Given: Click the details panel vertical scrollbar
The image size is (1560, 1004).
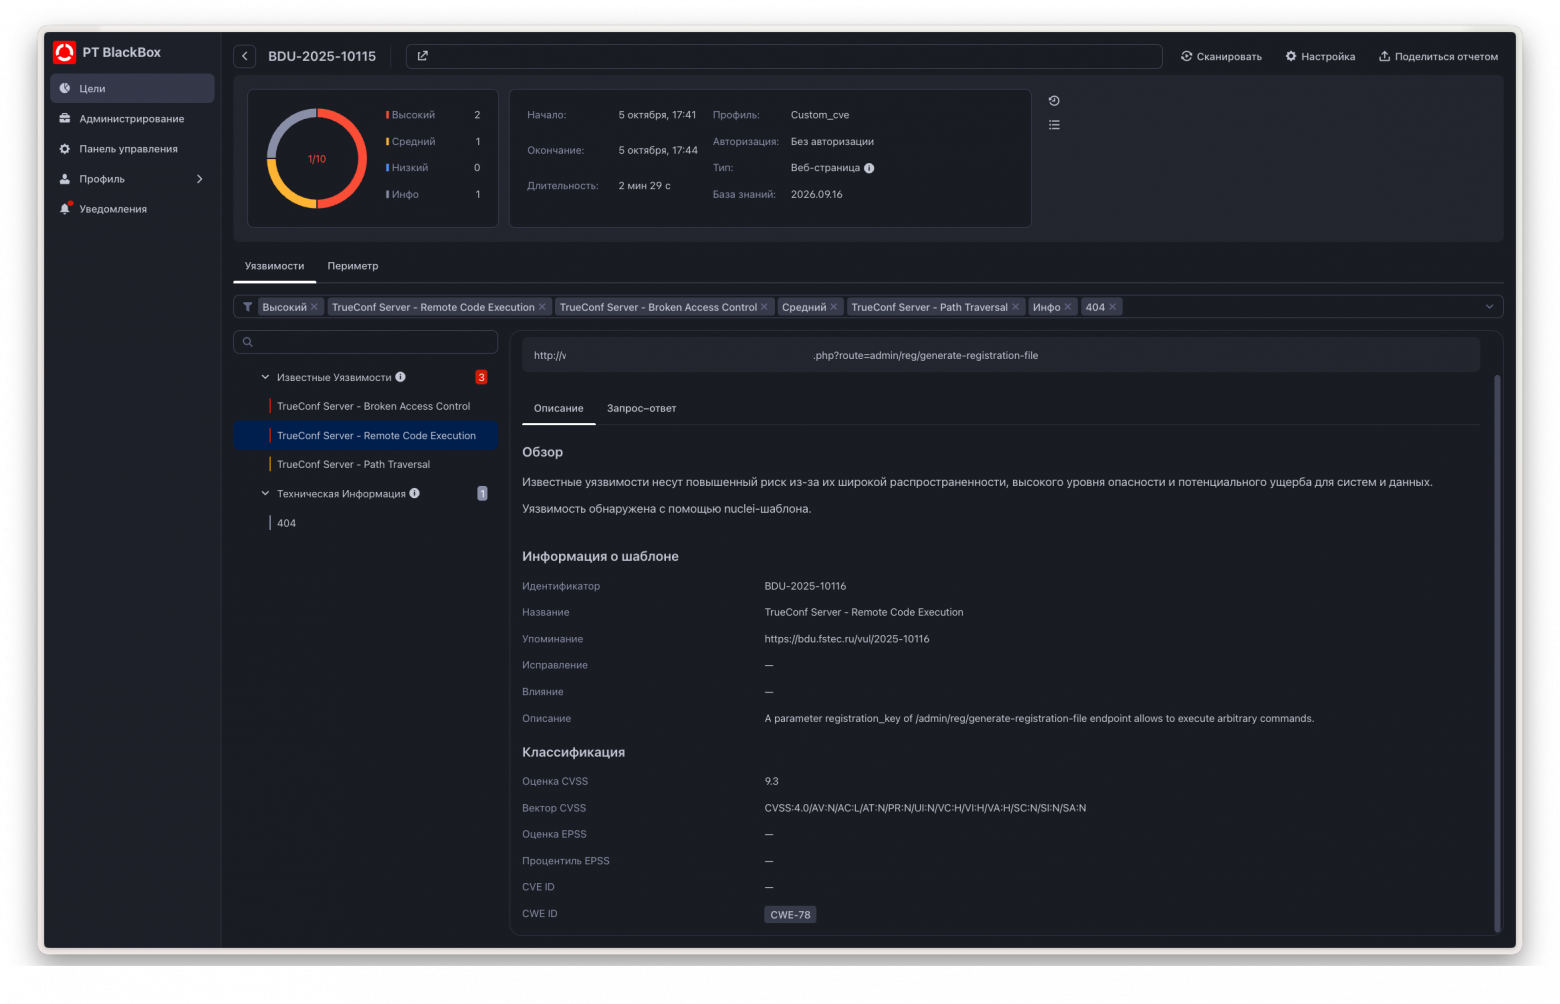Looking at the screenshot, I should point(1497,653).
